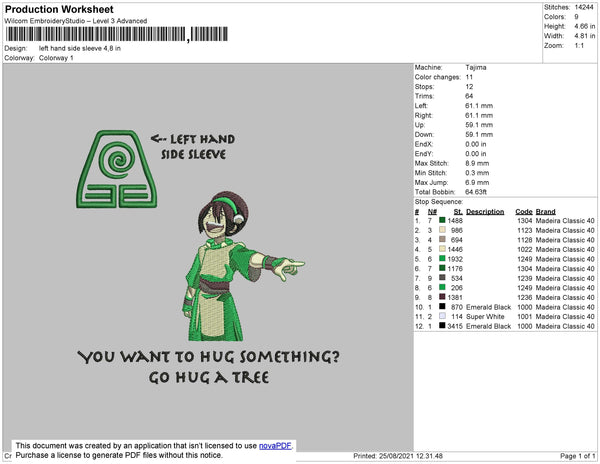Click the black swatch in stop row 10
Image resolution: width=600 pixels, height=464 pixels.
click(442, 306)
